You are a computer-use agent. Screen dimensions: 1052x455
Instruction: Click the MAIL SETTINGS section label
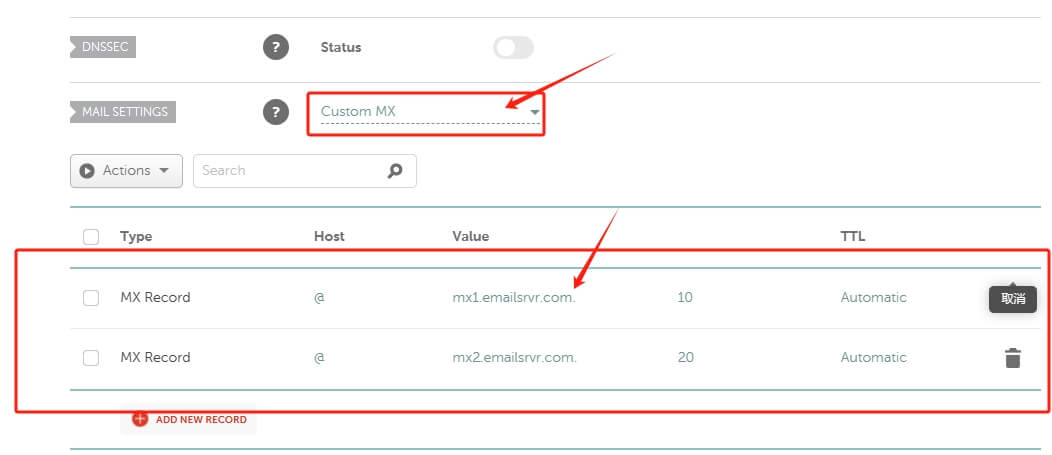tap(124, 112)
